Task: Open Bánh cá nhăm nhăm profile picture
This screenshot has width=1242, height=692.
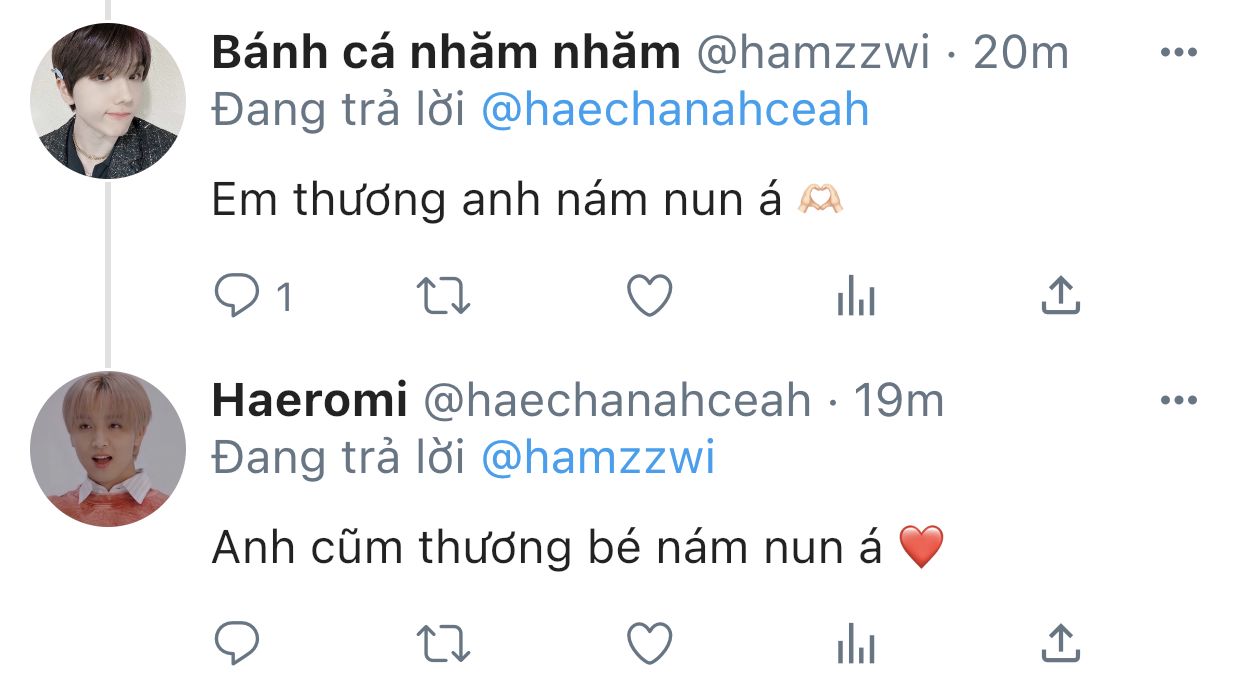Action: [x=108, y=101]
